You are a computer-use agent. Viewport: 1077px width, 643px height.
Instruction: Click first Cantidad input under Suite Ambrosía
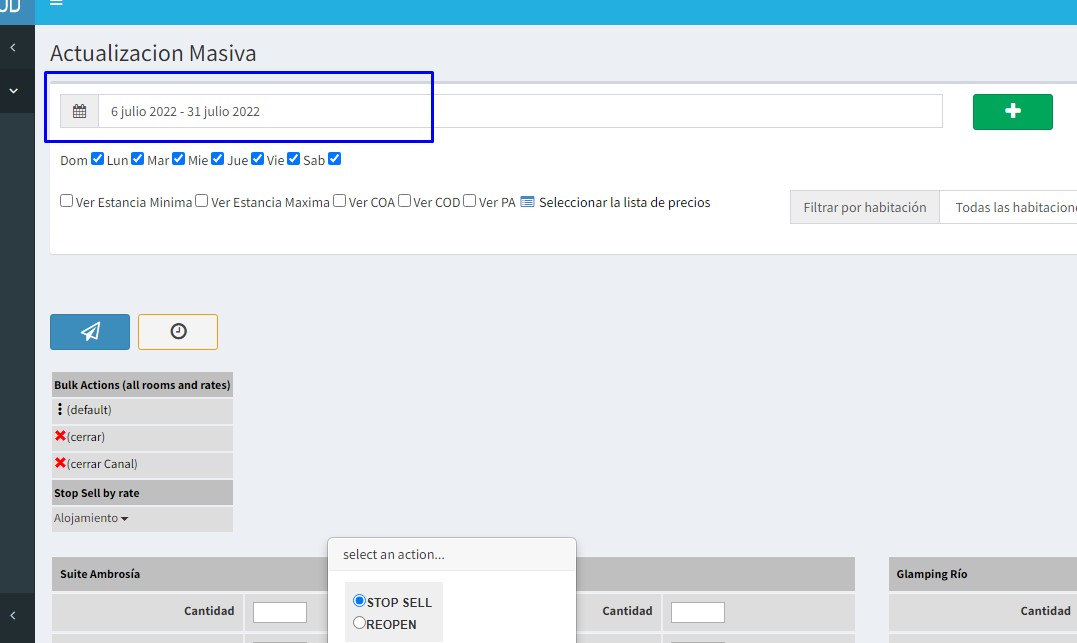(x=279, y=611)
